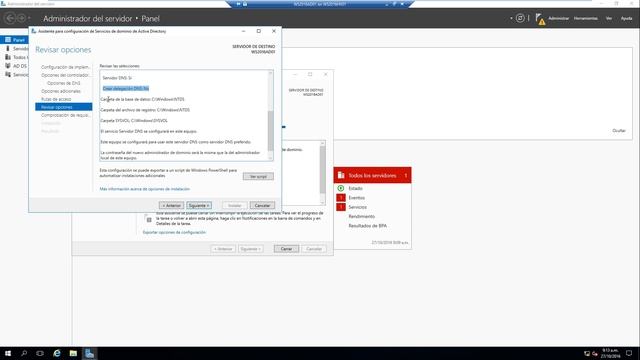
Task: Click Carpeta de la base de datos line
Action: [x=142, y=99]
